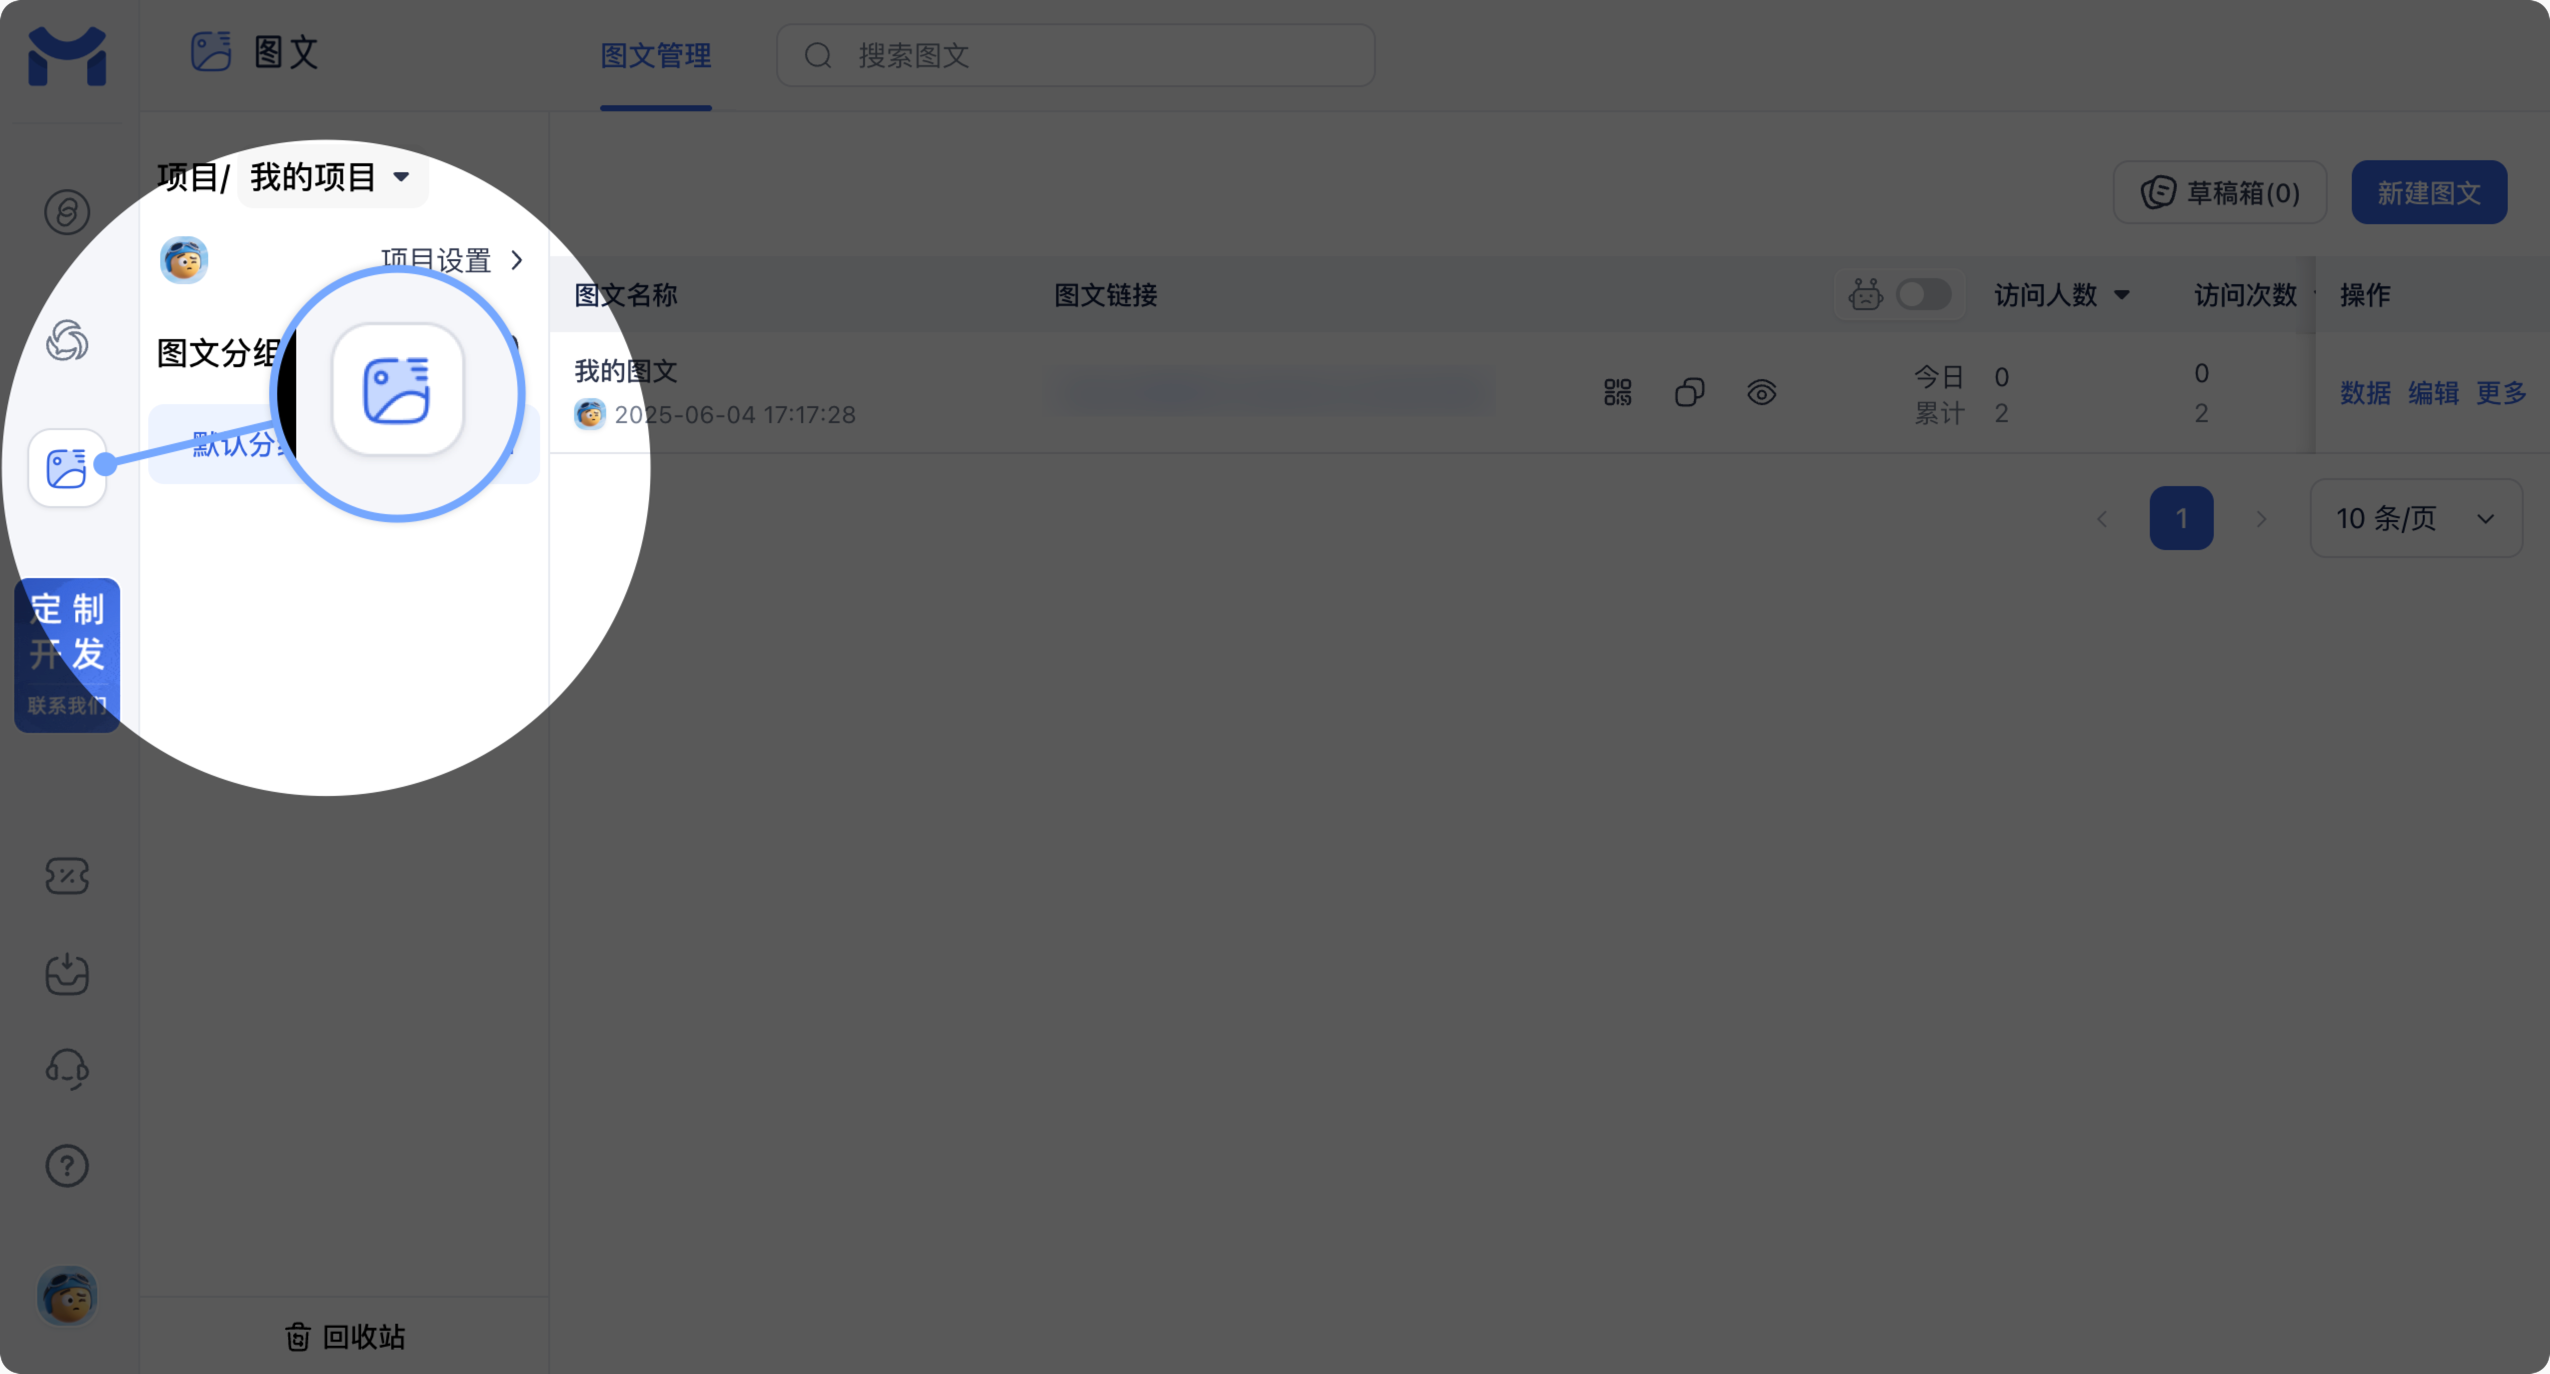The width and height of the screenshot is (2550, 1374).
Task: Open customer service headset icon
Action: pyautogui.click(x=67, y=1069)
